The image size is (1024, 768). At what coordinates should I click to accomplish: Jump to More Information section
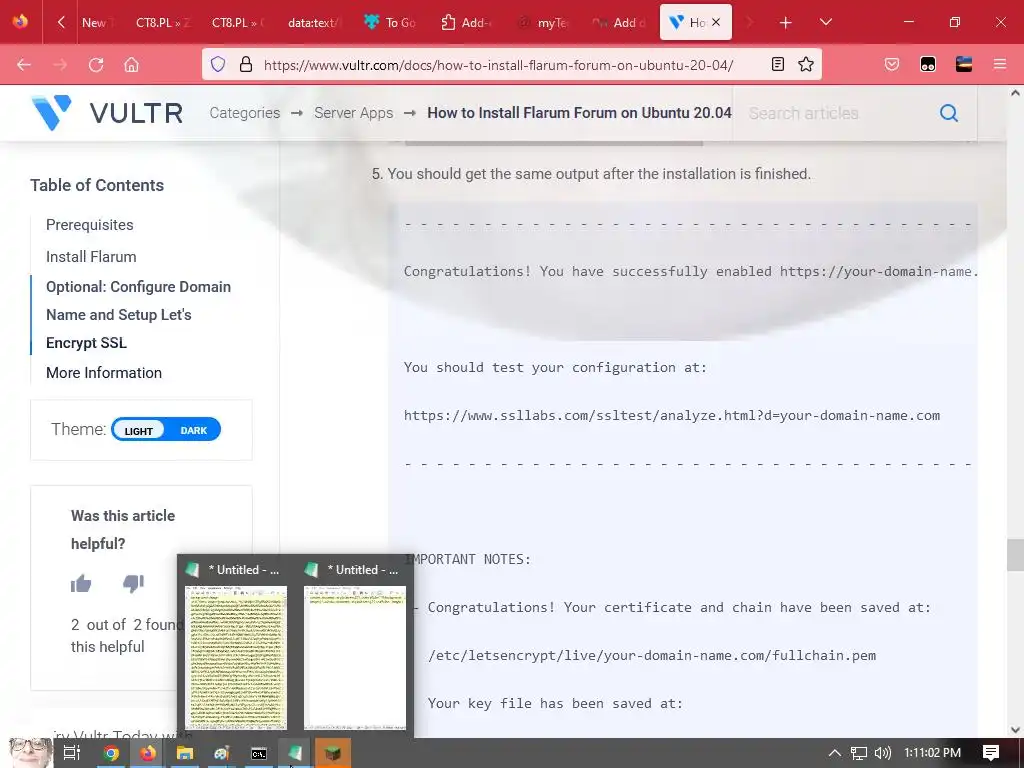pos(104,373)
